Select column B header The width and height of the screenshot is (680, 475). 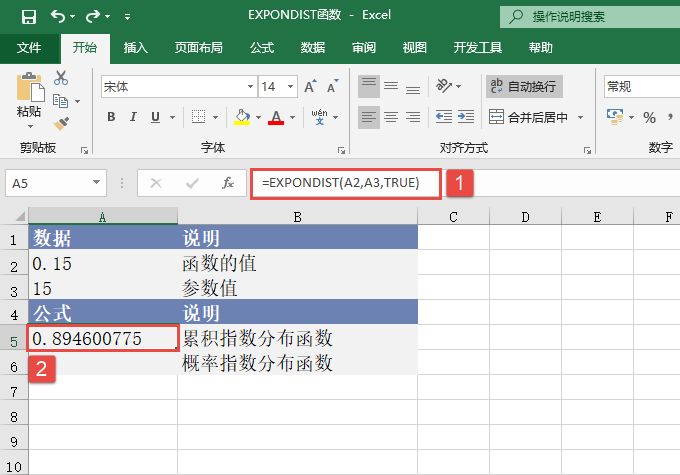click(298, 216)
